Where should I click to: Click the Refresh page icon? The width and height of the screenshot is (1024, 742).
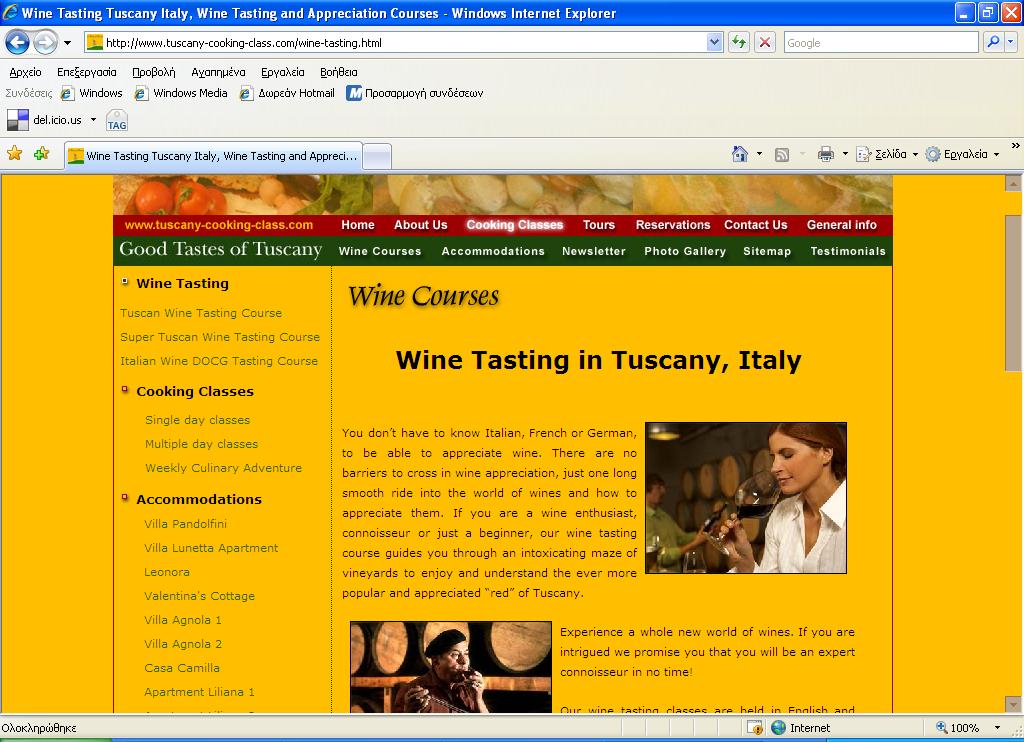point(739,42)
